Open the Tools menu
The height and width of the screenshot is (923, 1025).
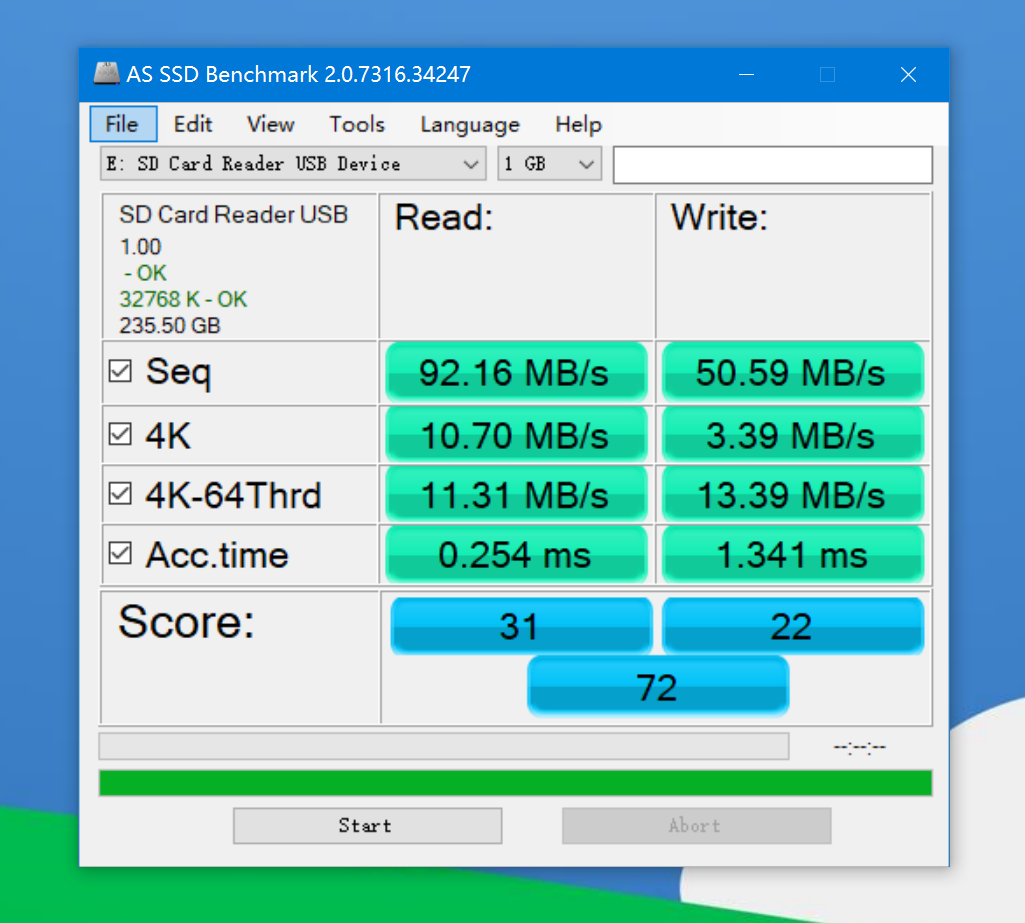coord(357,124)
